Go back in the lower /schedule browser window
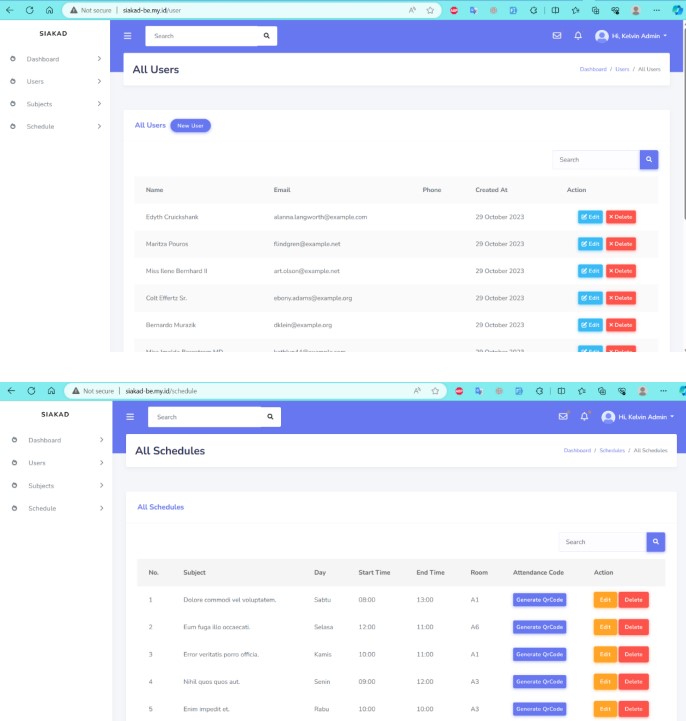 [11, 391]
